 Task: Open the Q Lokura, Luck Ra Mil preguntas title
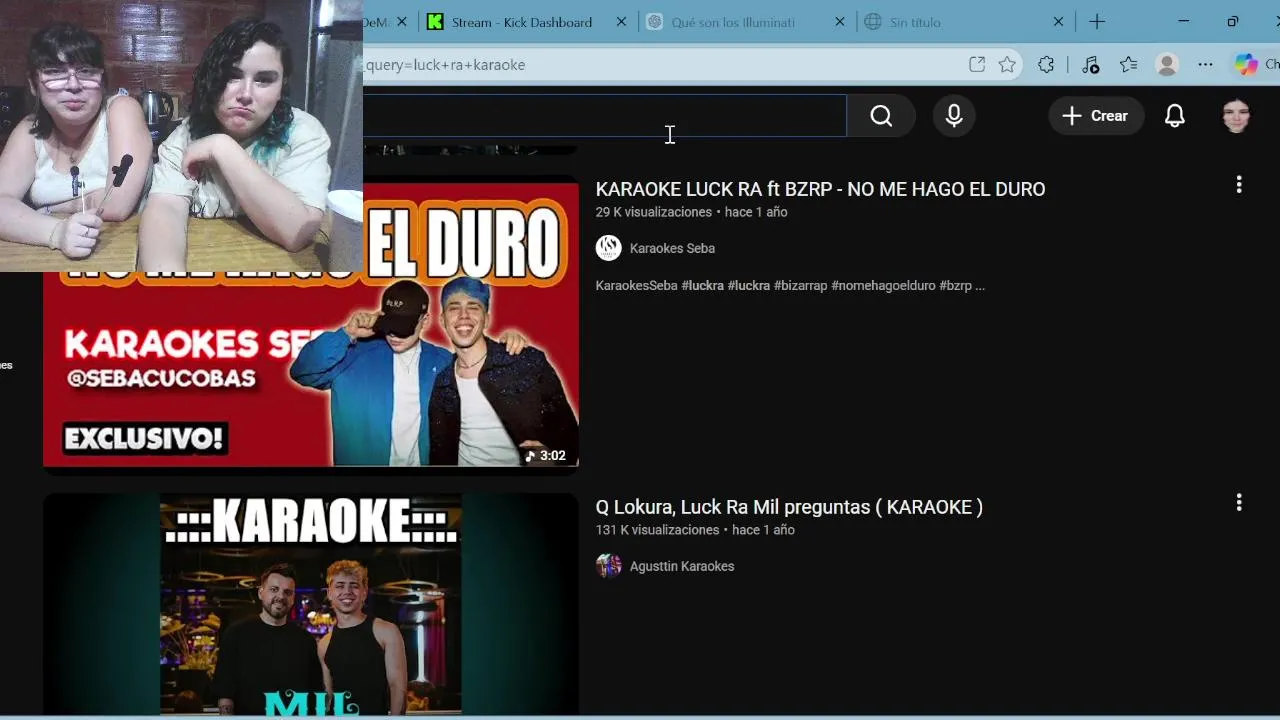click(x=789, y=507)
